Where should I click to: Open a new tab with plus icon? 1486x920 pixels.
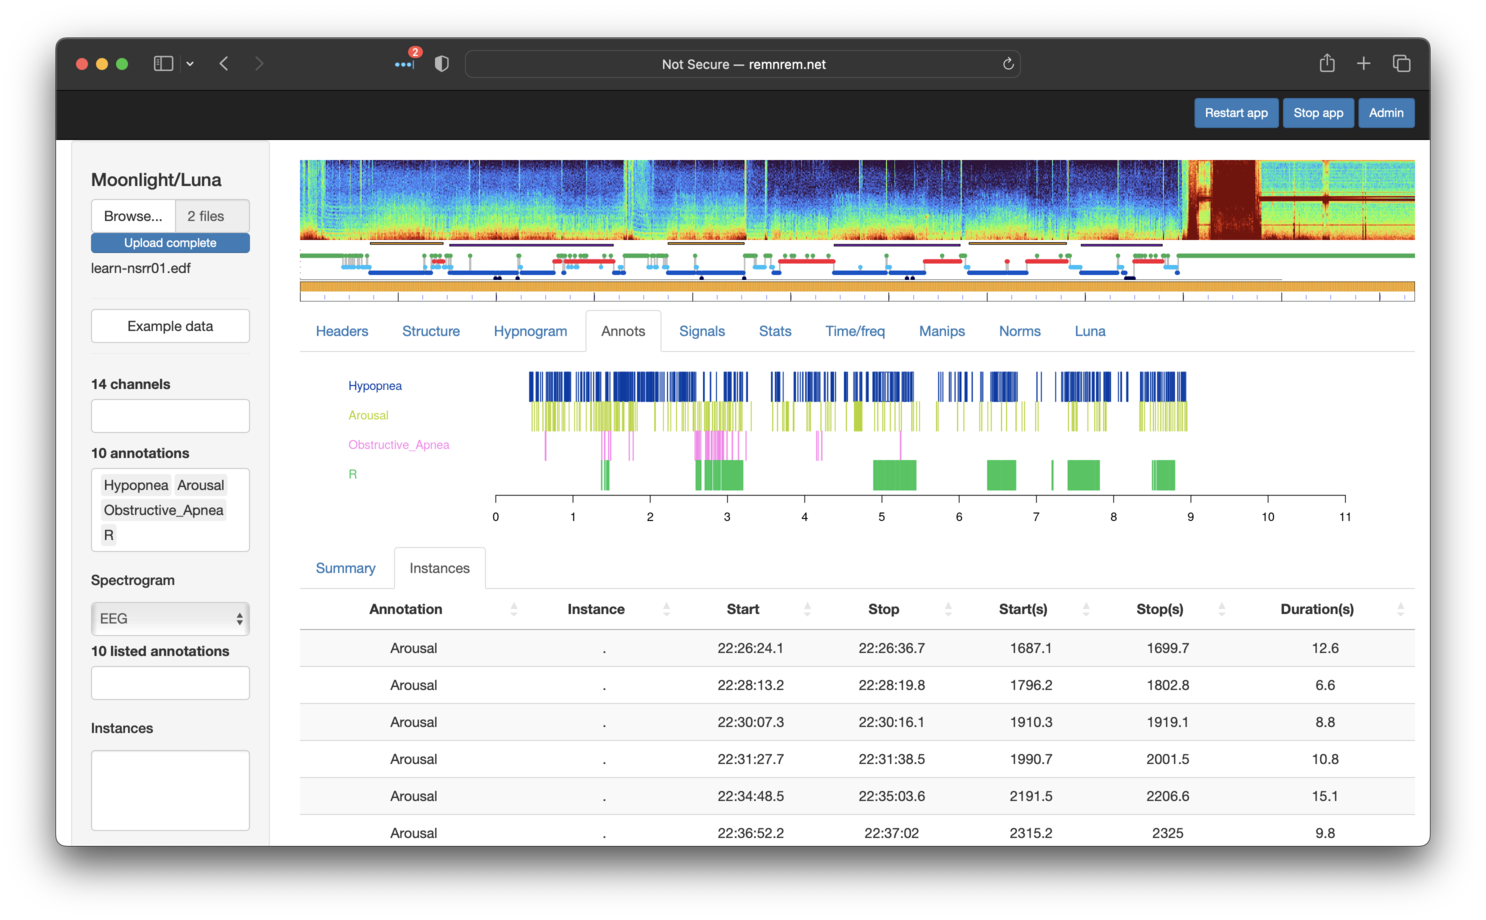click(x=1363, y=64)
